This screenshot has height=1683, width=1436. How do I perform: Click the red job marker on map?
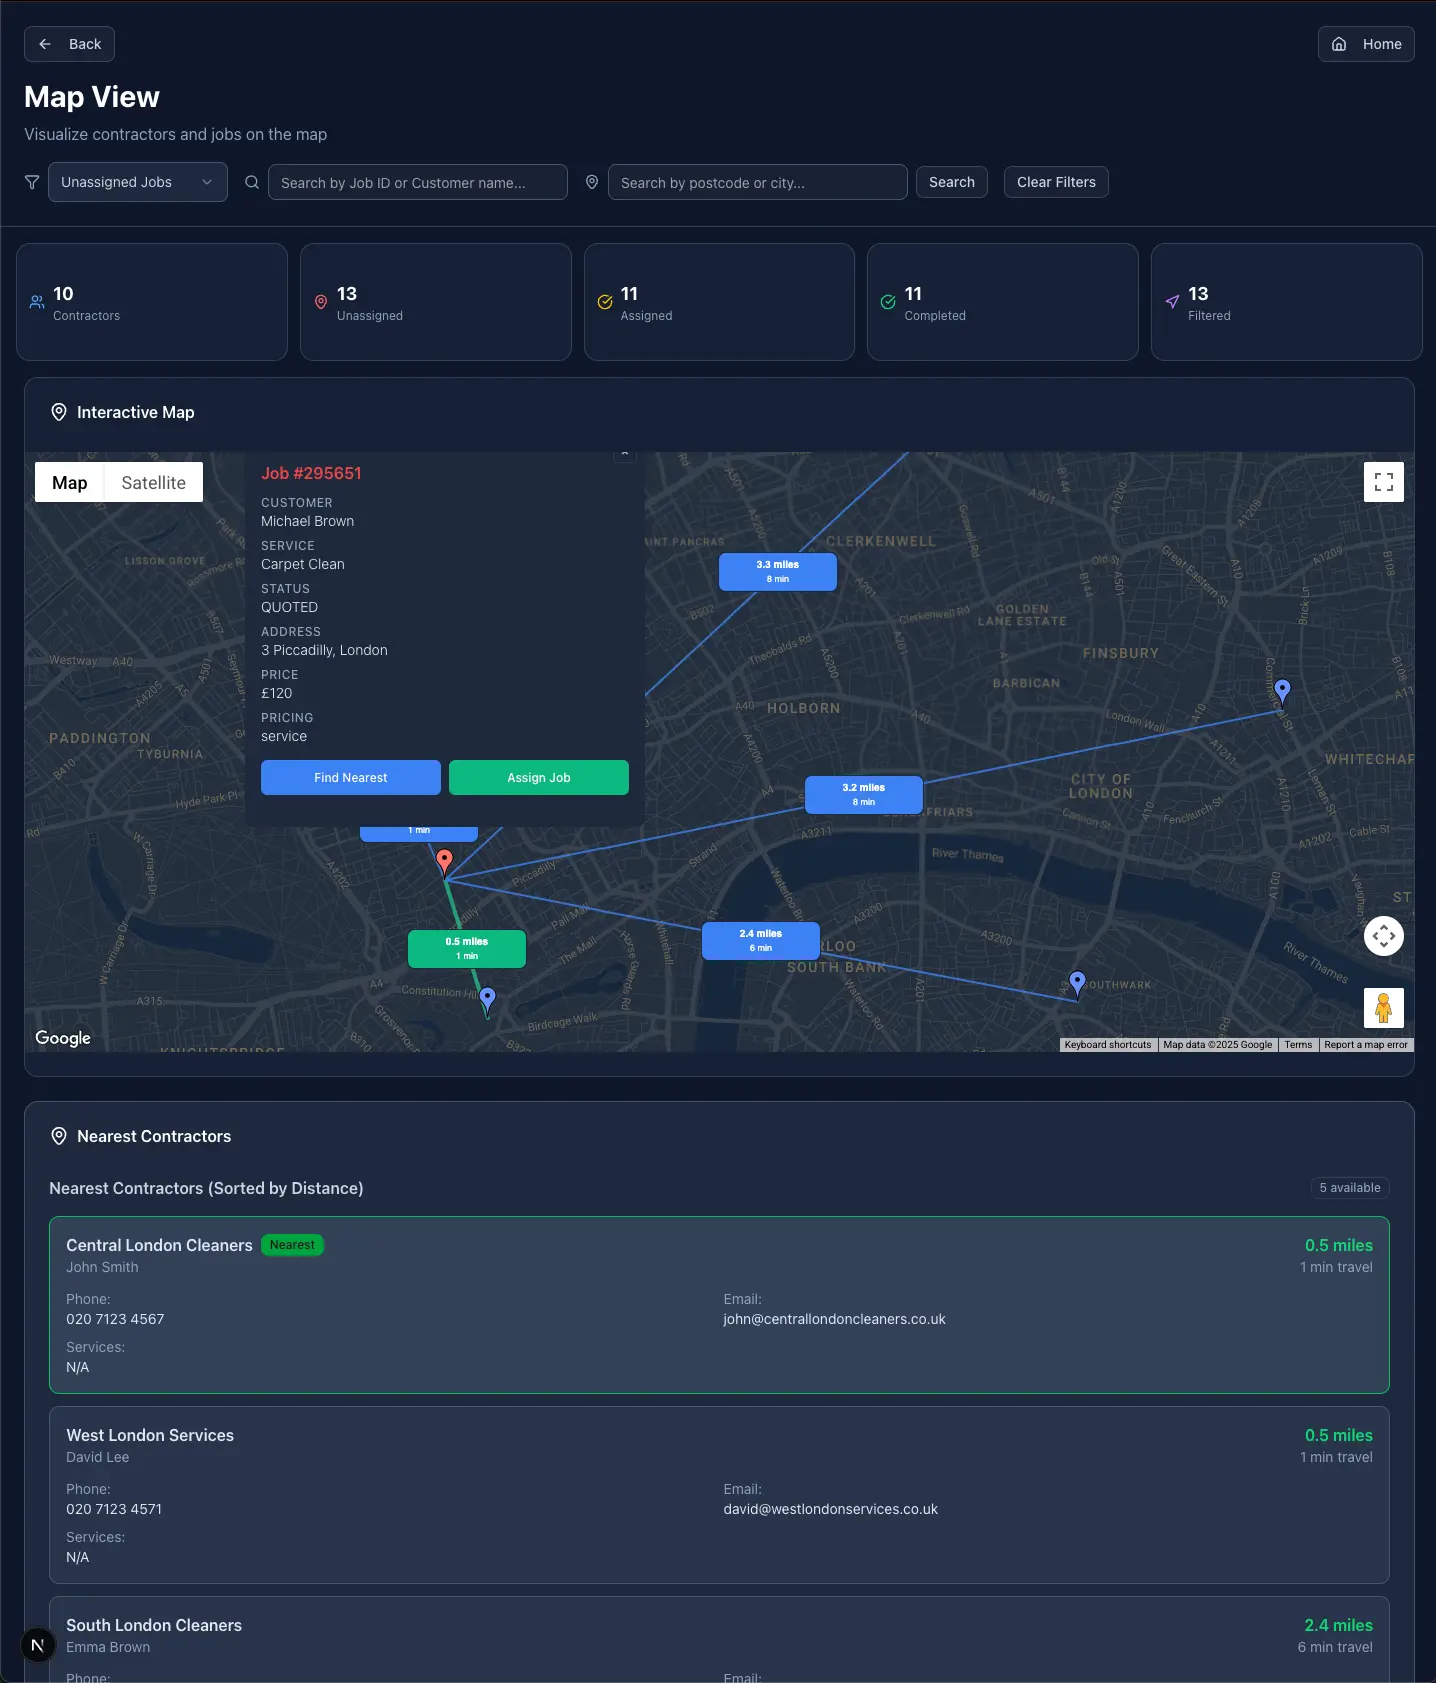445,861
